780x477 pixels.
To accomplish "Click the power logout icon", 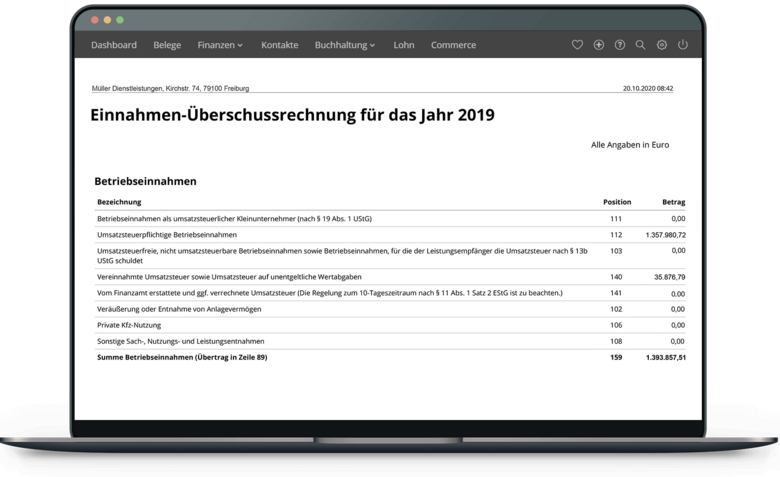I will coord(683,45).
